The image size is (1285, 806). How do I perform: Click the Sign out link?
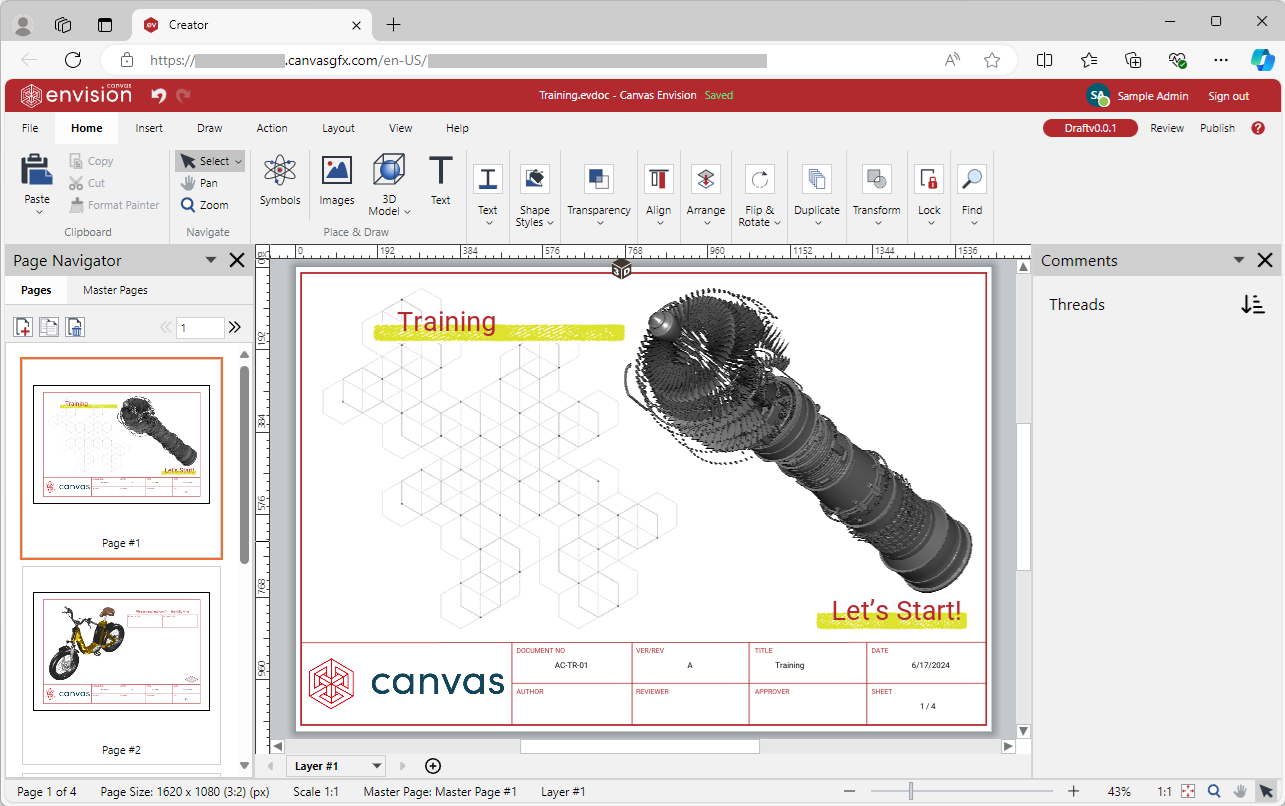coord(1228,96)
